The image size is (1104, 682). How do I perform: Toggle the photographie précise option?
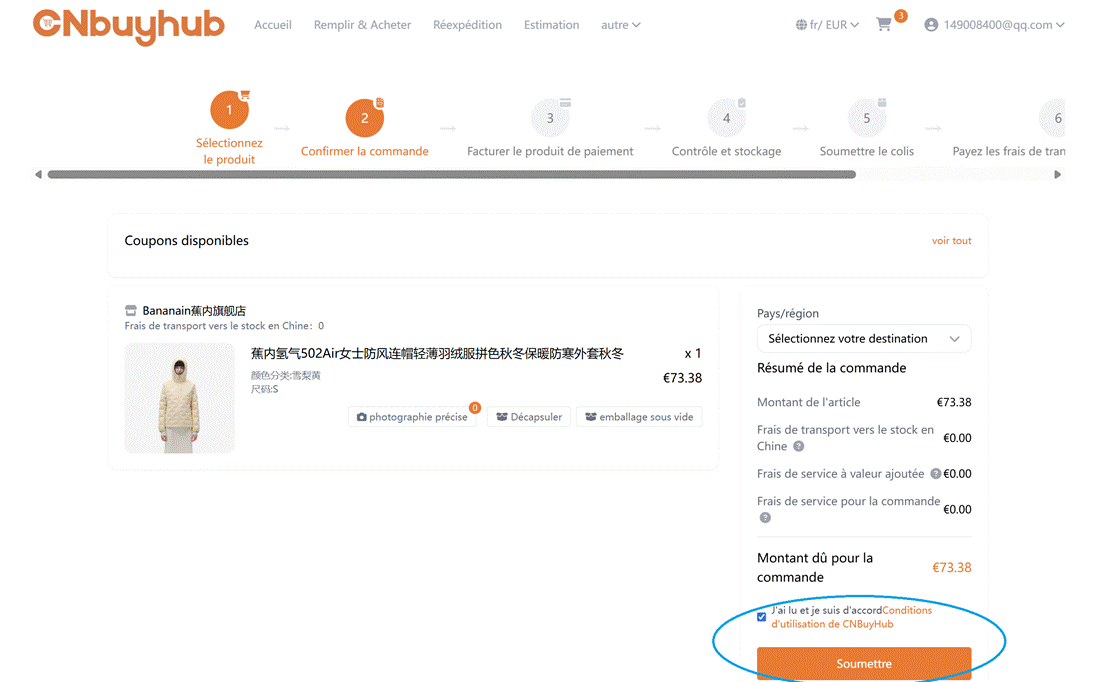tap(412, 417)
